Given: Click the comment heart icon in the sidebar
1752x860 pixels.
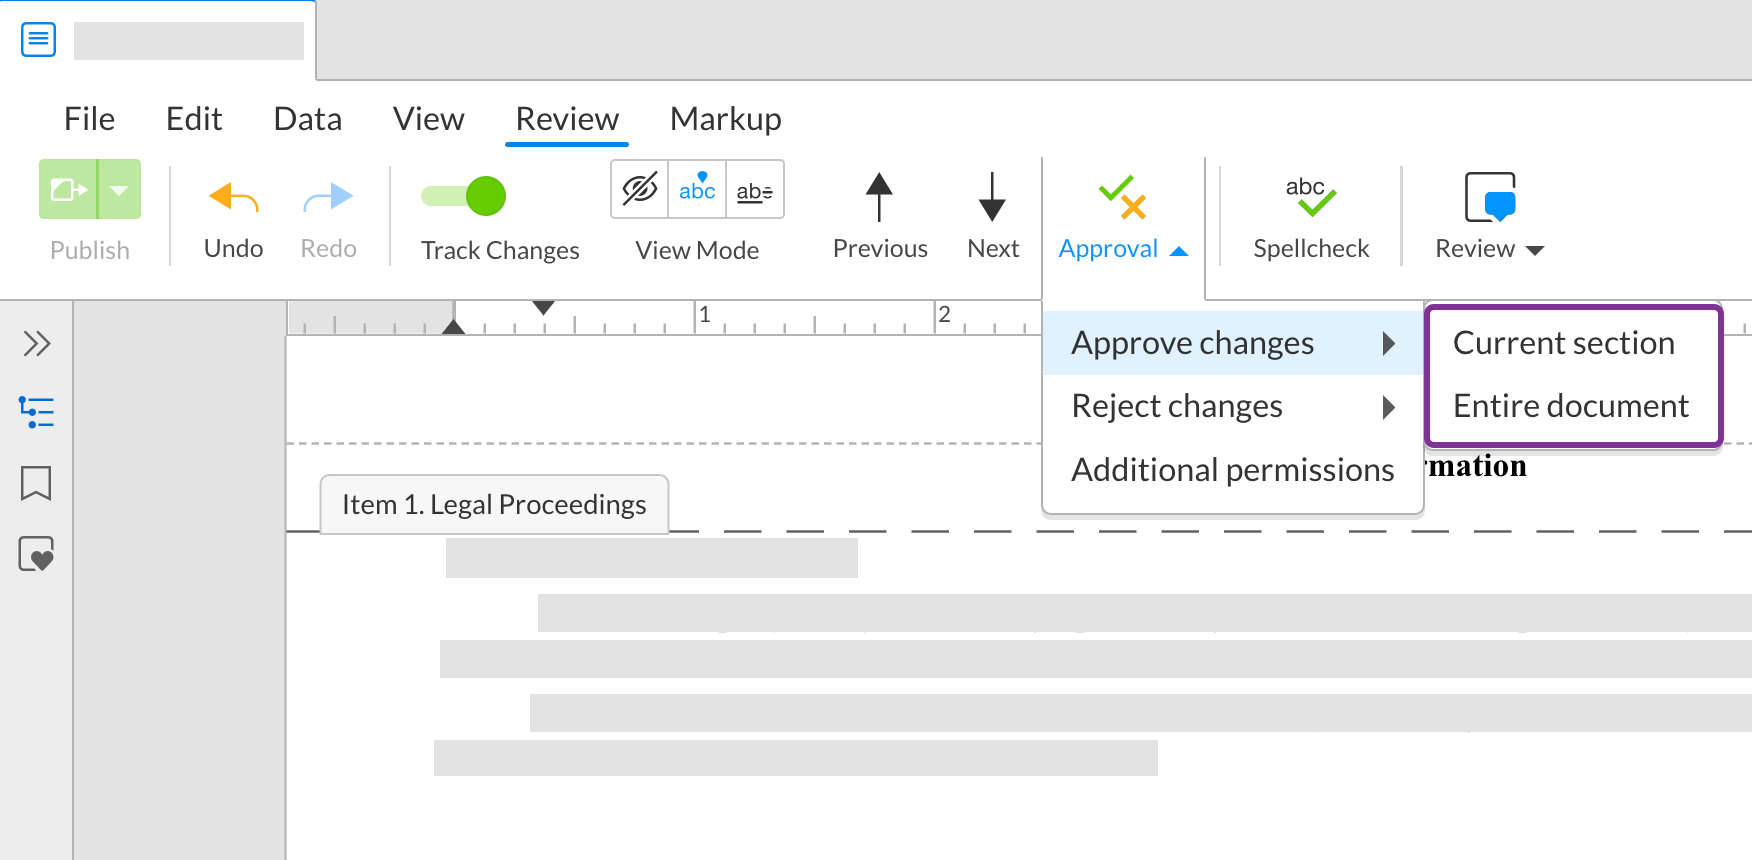Looking at the screenshot, I should point(37,553).
